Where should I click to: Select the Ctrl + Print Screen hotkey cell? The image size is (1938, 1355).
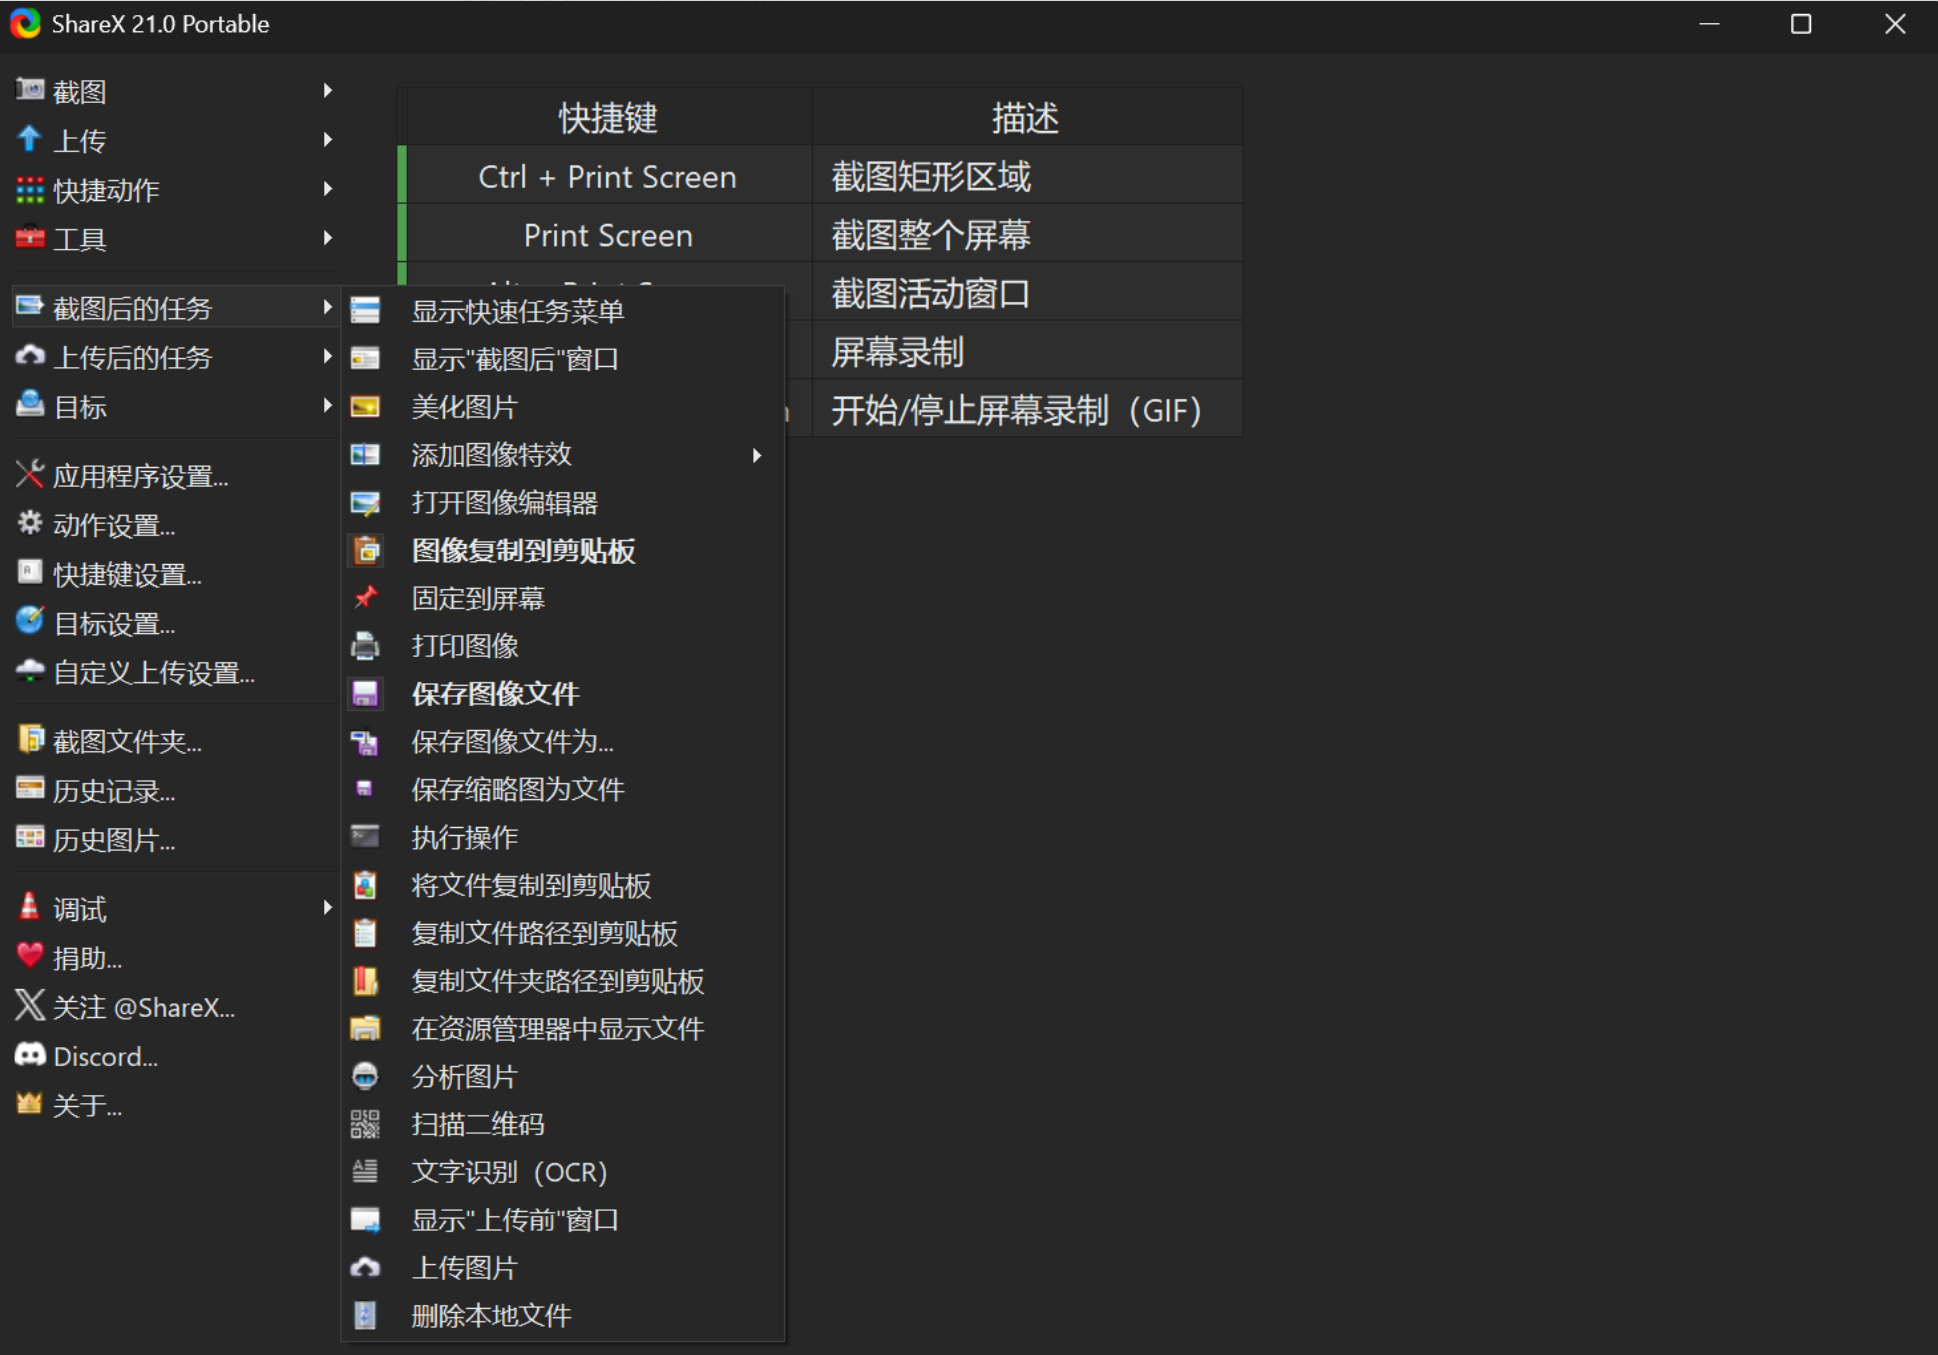(x=608, y=176)
